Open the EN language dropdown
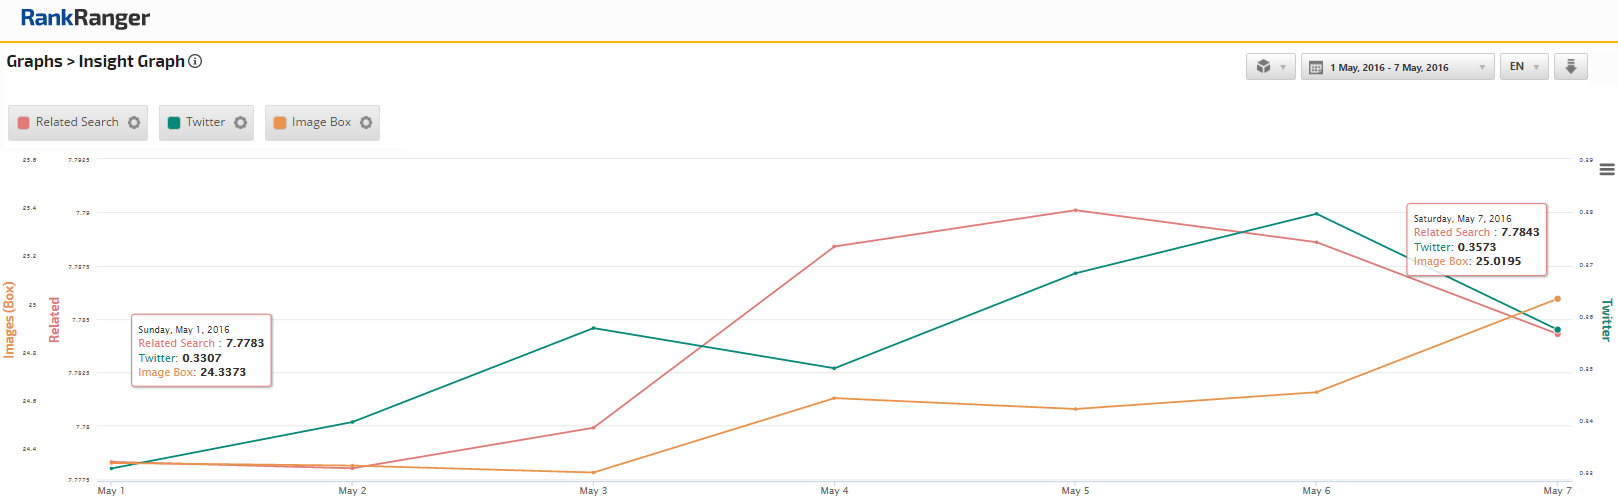 click(x=1524, y=67)
